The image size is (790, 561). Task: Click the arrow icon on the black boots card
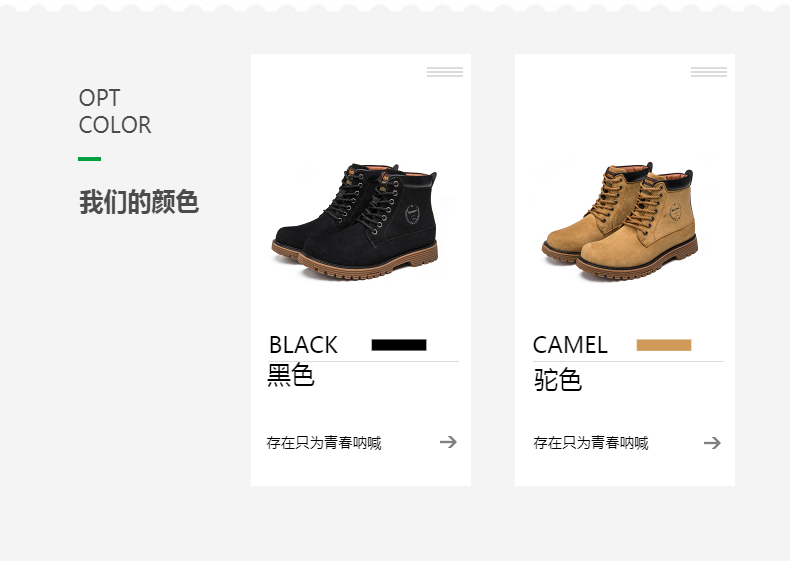click(448, 442)
